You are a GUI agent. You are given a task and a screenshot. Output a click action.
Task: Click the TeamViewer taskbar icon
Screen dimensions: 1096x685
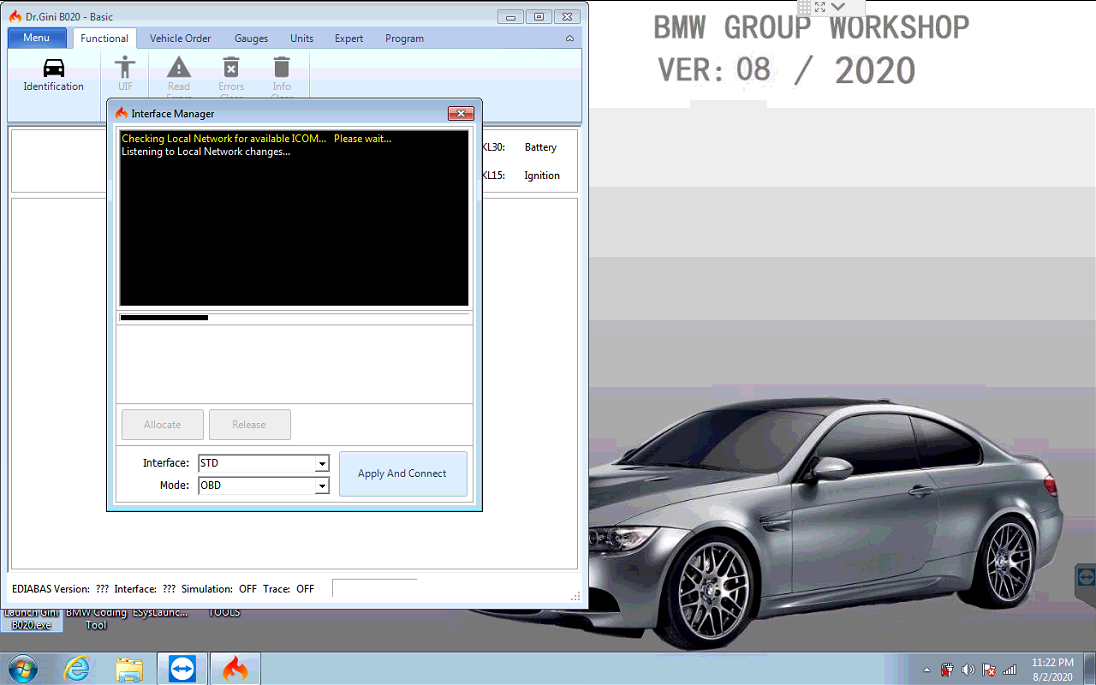182,670
